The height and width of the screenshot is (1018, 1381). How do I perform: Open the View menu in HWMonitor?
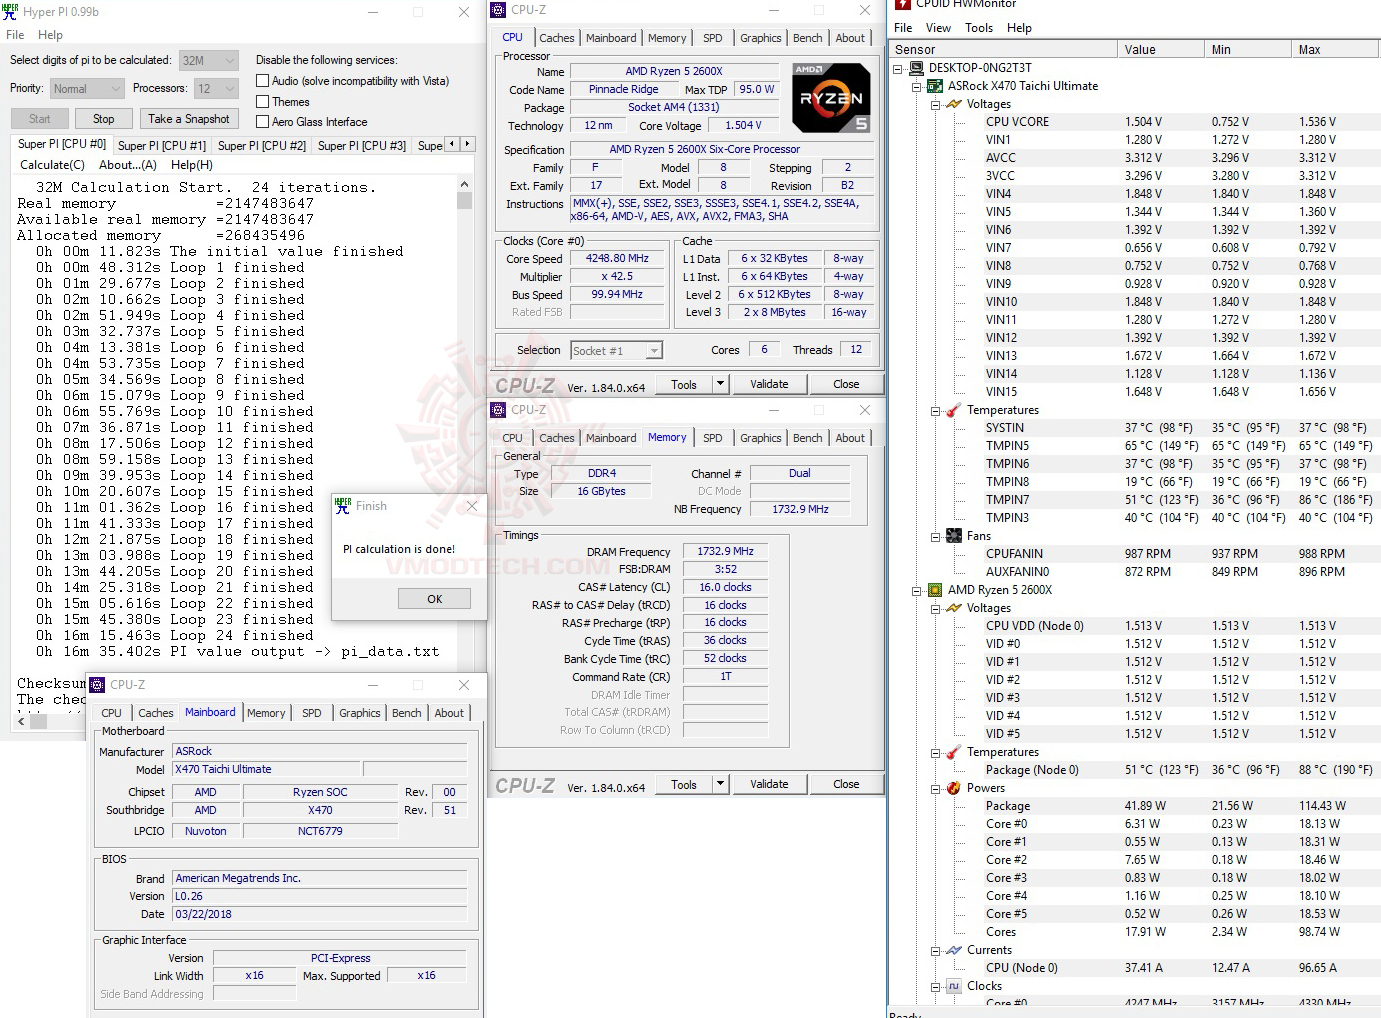938,28
